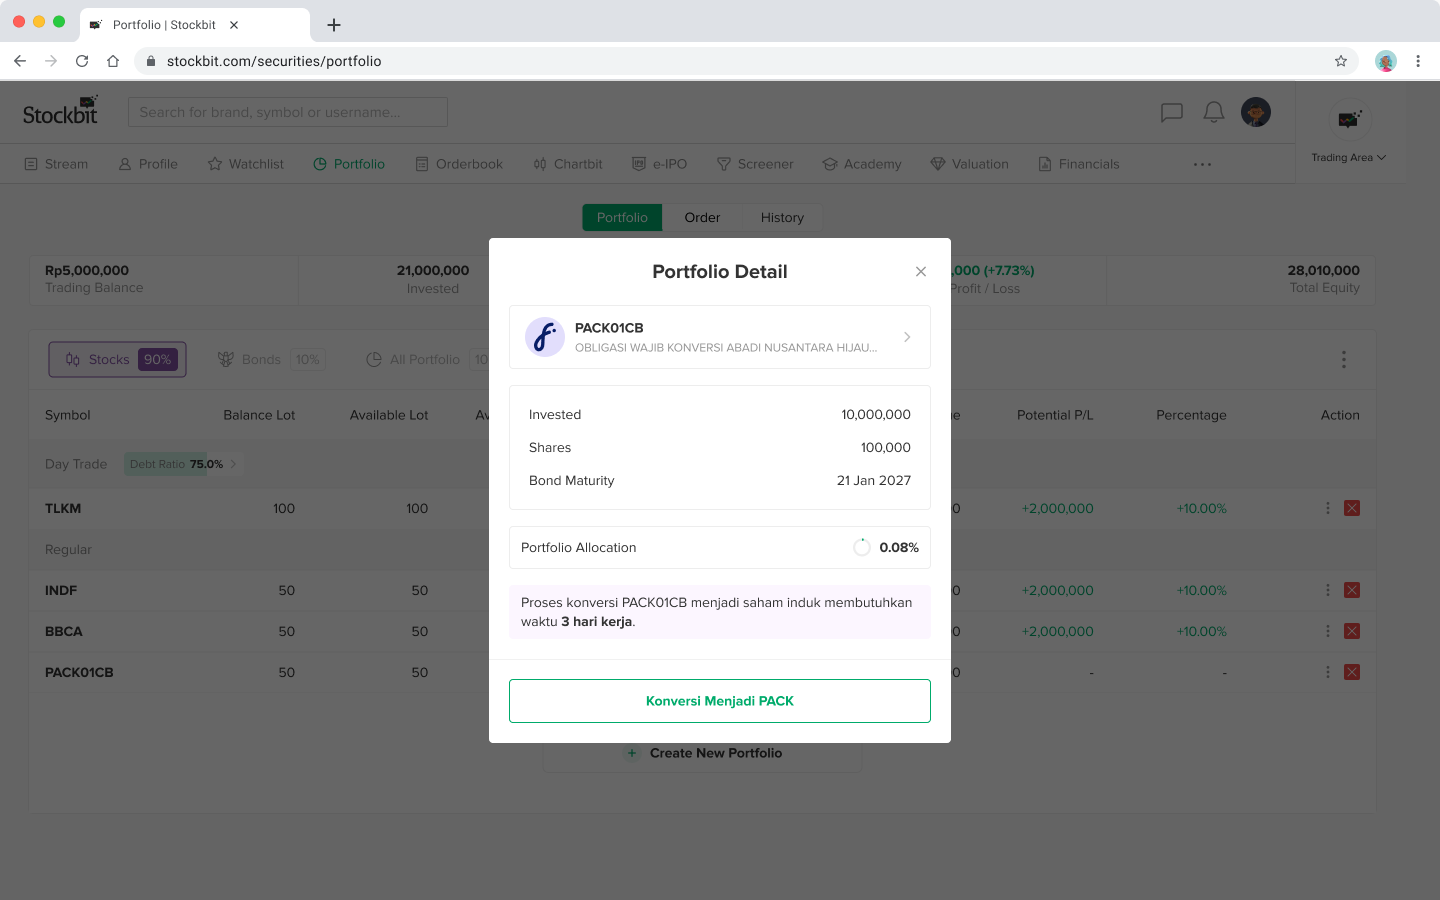This screenshot has width=1440, height=900.
Task: Bookmark this page with the star
Action: (1341, 61)
